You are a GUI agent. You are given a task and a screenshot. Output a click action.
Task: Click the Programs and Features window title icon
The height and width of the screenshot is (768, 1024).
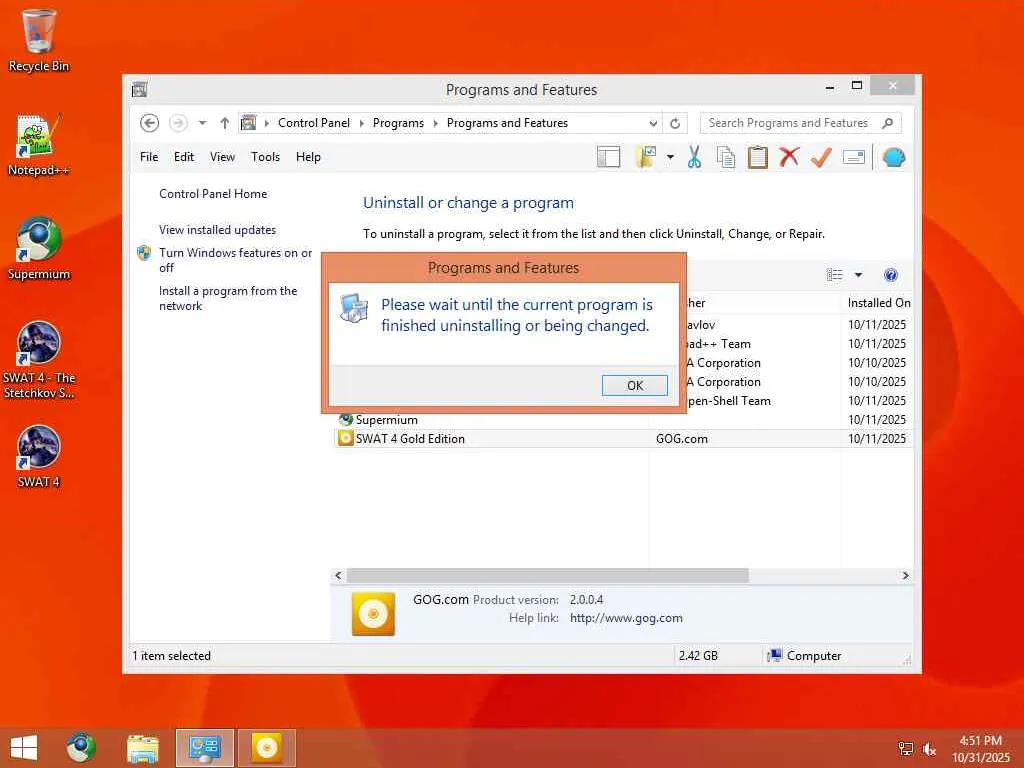(x=139, y=90)
